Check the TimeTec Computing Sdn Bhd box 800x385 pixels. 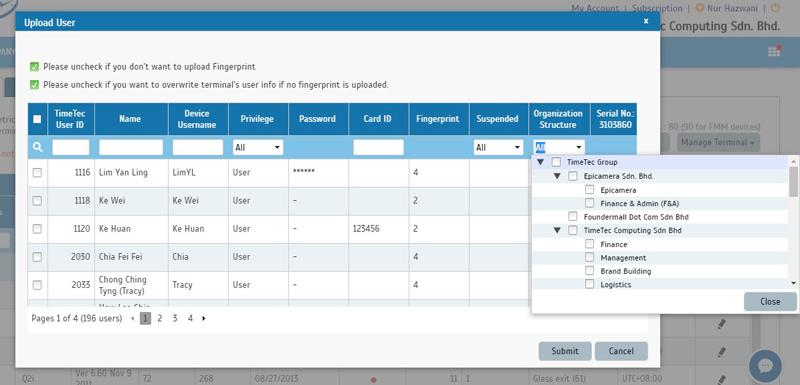click(573, 230)
